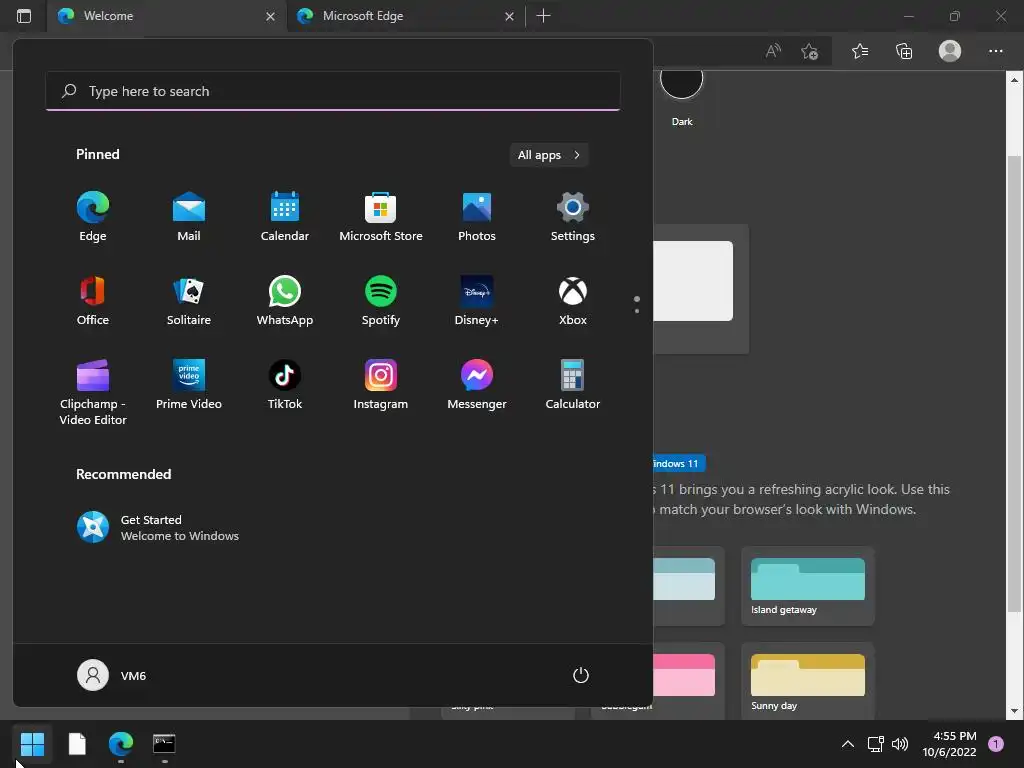Open the blank file icon on taskbar
Screen dimensions: 1024x768
coord(77,743)
